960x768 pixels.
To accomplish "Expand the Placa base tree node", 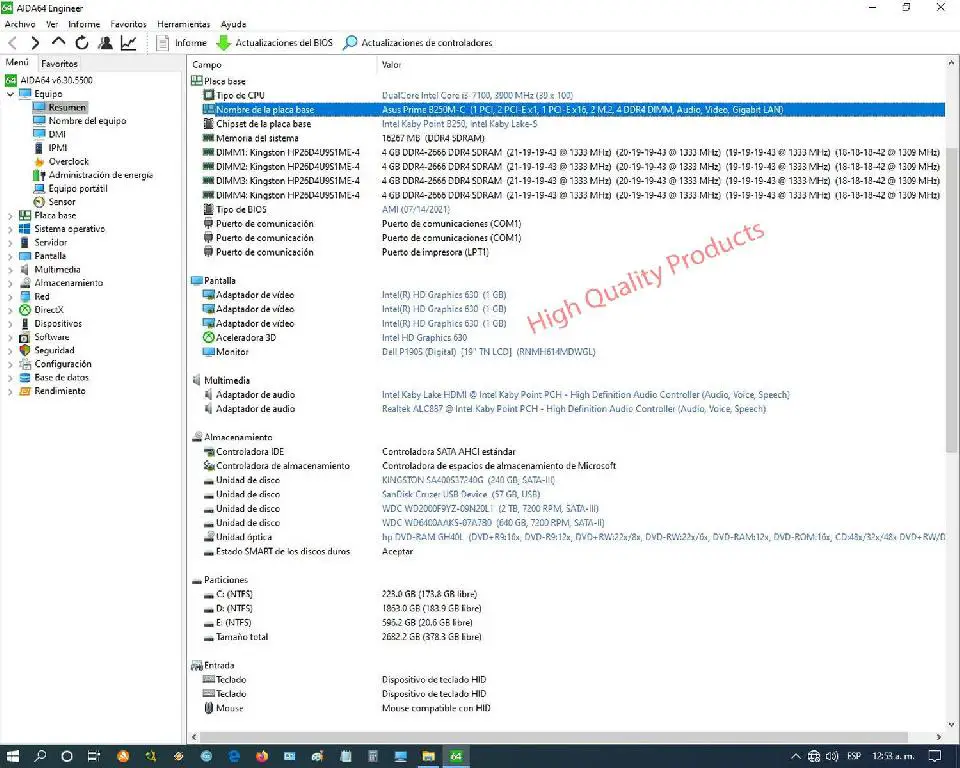I will pos(10,216).
